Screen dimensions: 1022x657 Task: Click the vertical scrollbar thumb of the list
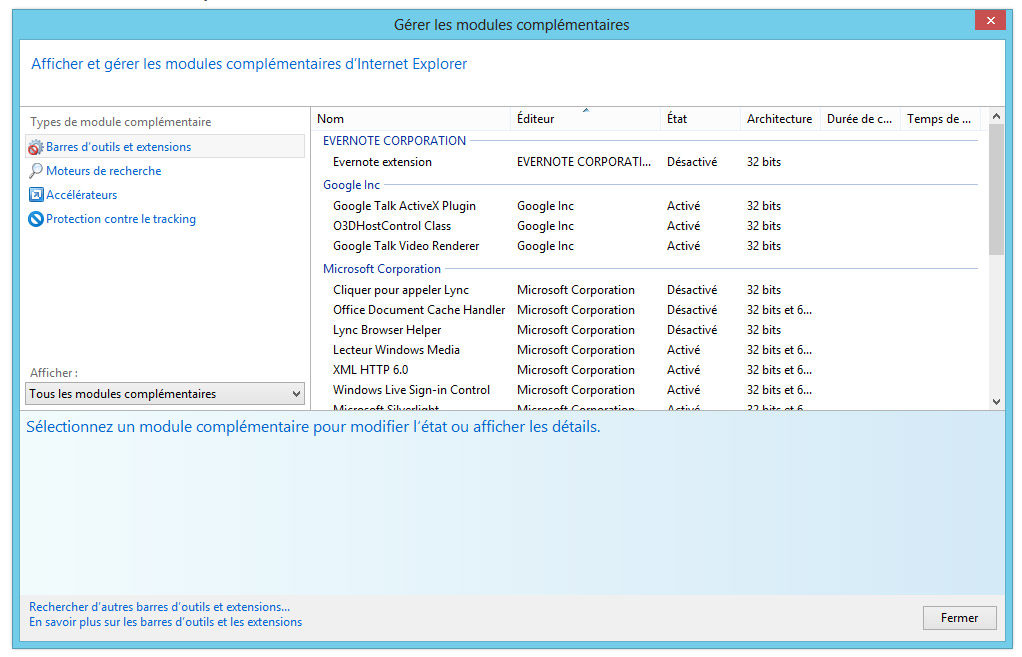point(996,189)
